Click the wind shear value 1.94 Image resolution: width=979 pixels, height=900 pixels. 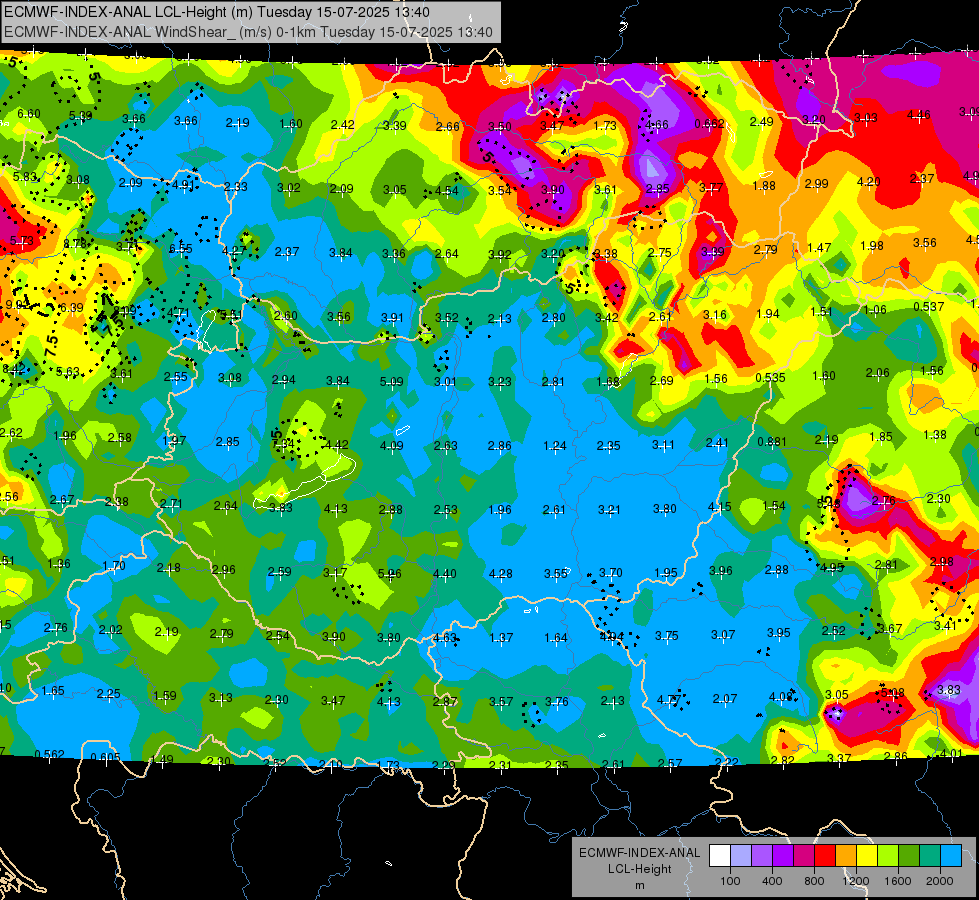point(768,313)
